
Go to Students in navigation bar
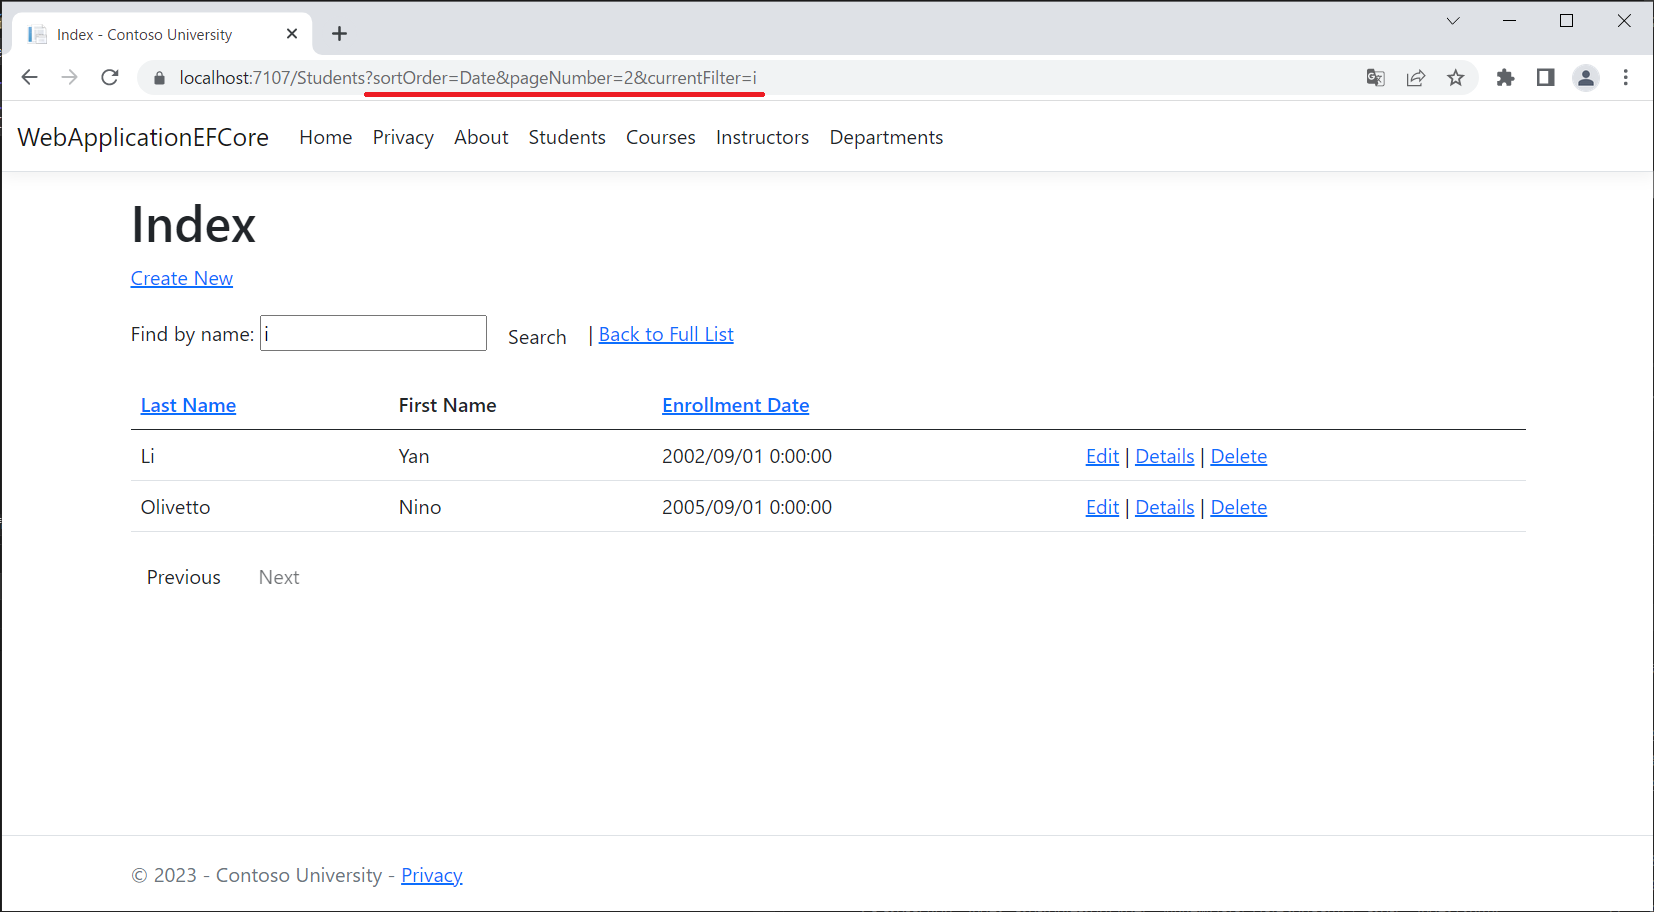pos(566,137)
